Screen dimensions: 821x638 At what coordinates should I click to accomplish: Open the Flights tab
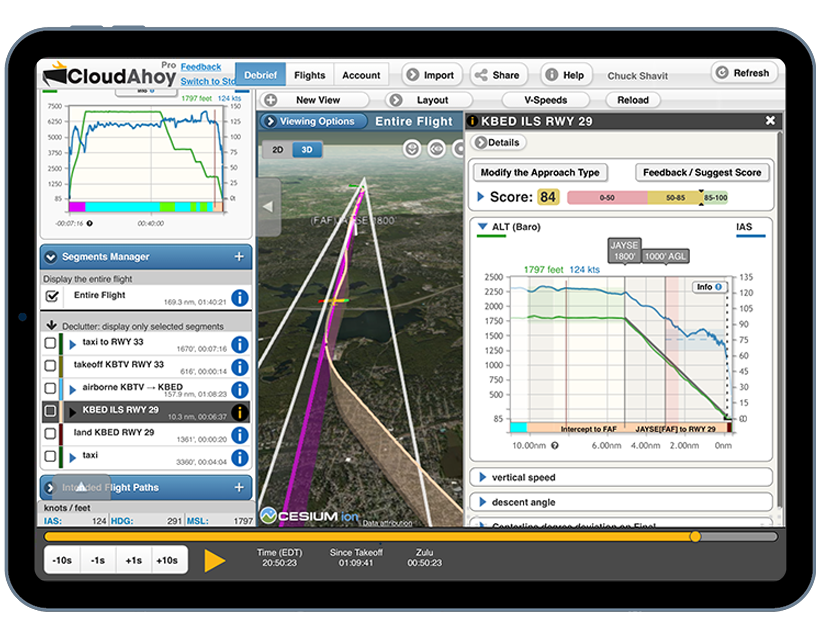[309, 75]
